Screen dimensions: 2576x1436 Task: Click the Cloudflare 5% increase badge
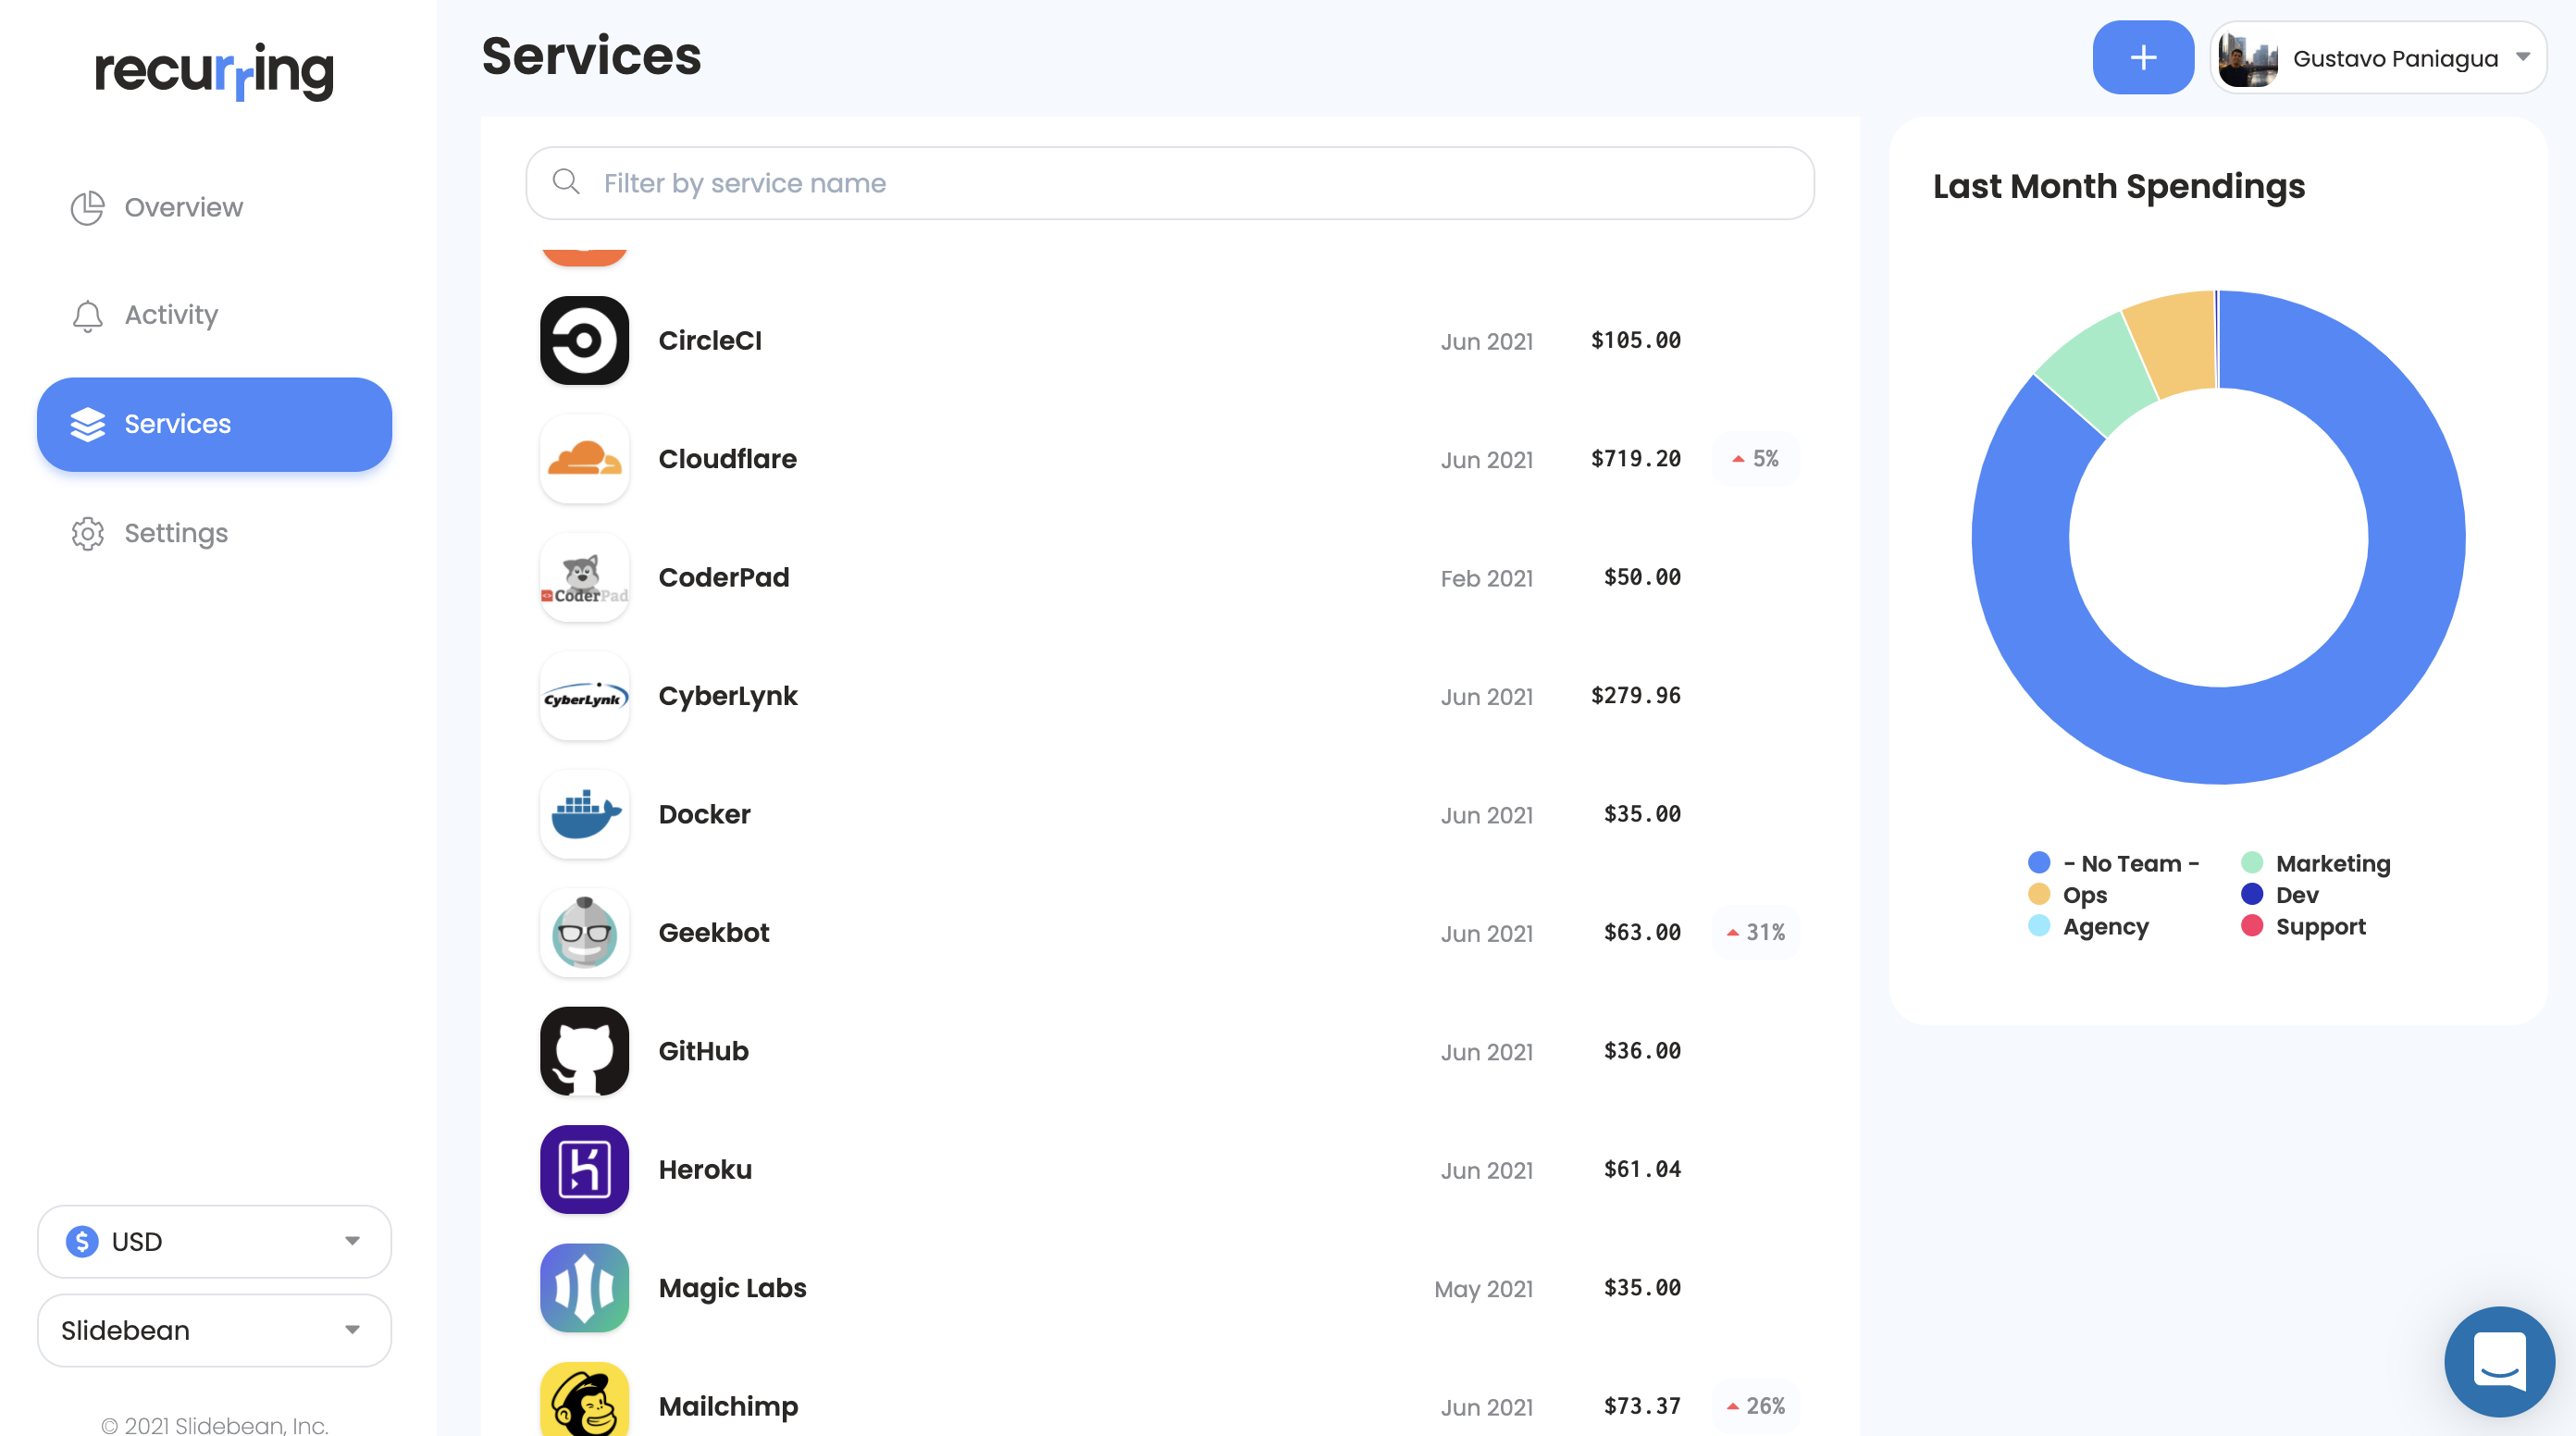[x=1756, y=459]
